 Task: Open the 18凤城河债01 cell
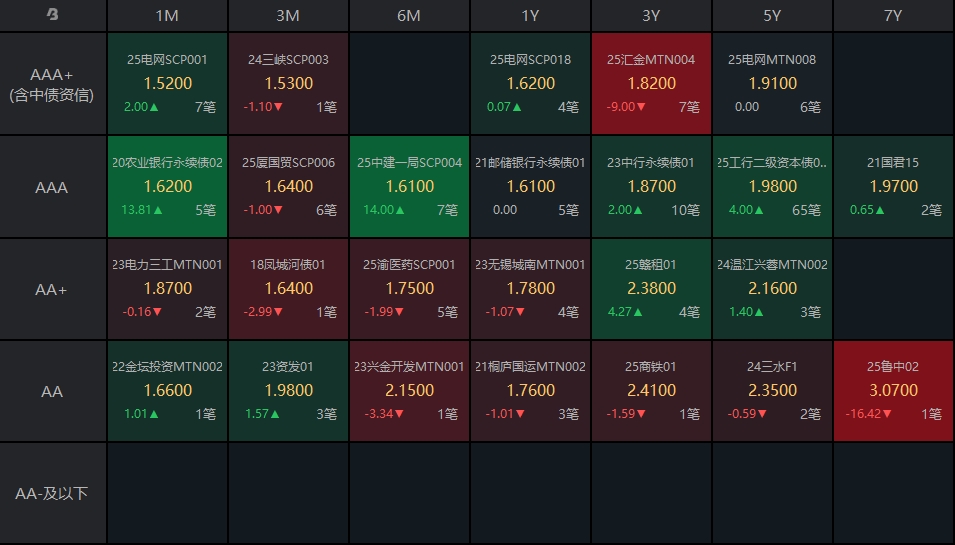tap(288, 289)
